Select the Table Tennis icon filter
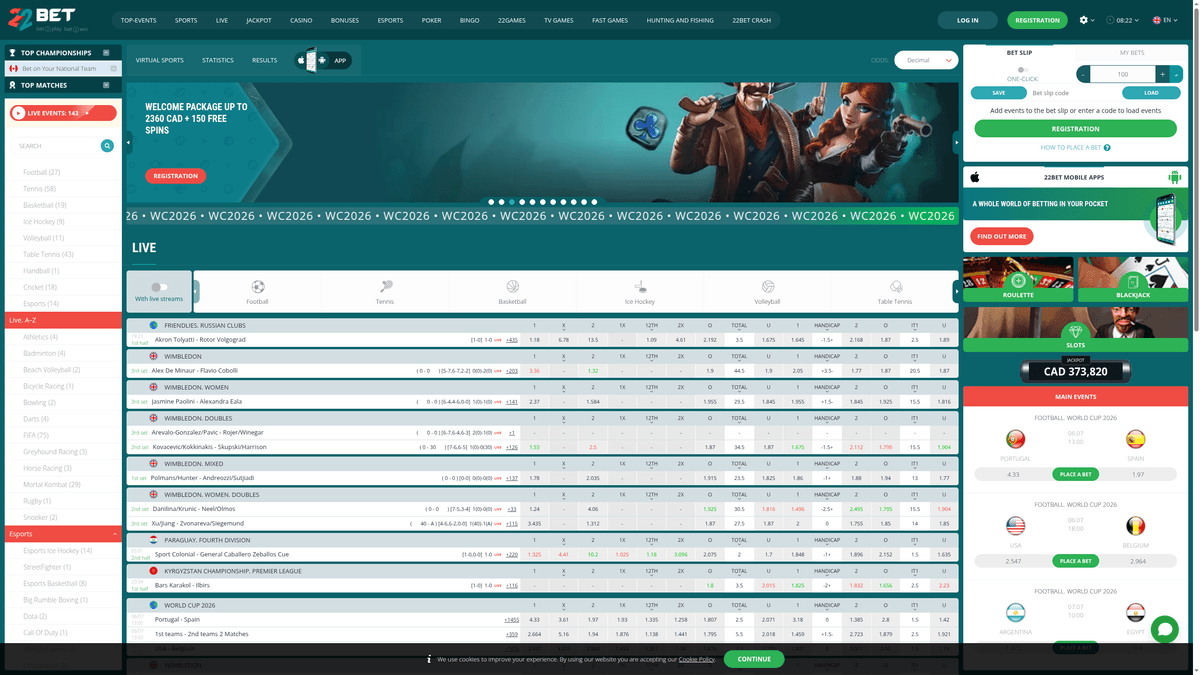Screen dimensions: 1200x675 point(895,287)
